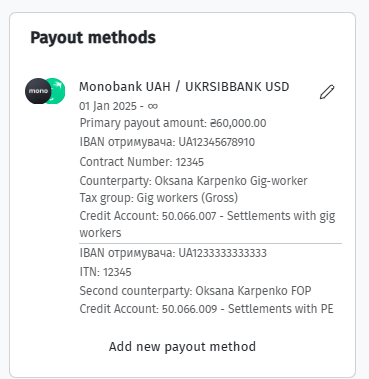Click Credit Account 50.066.009 Settlements with PE
Screen dimensions: 369x379
click(206, 309)
